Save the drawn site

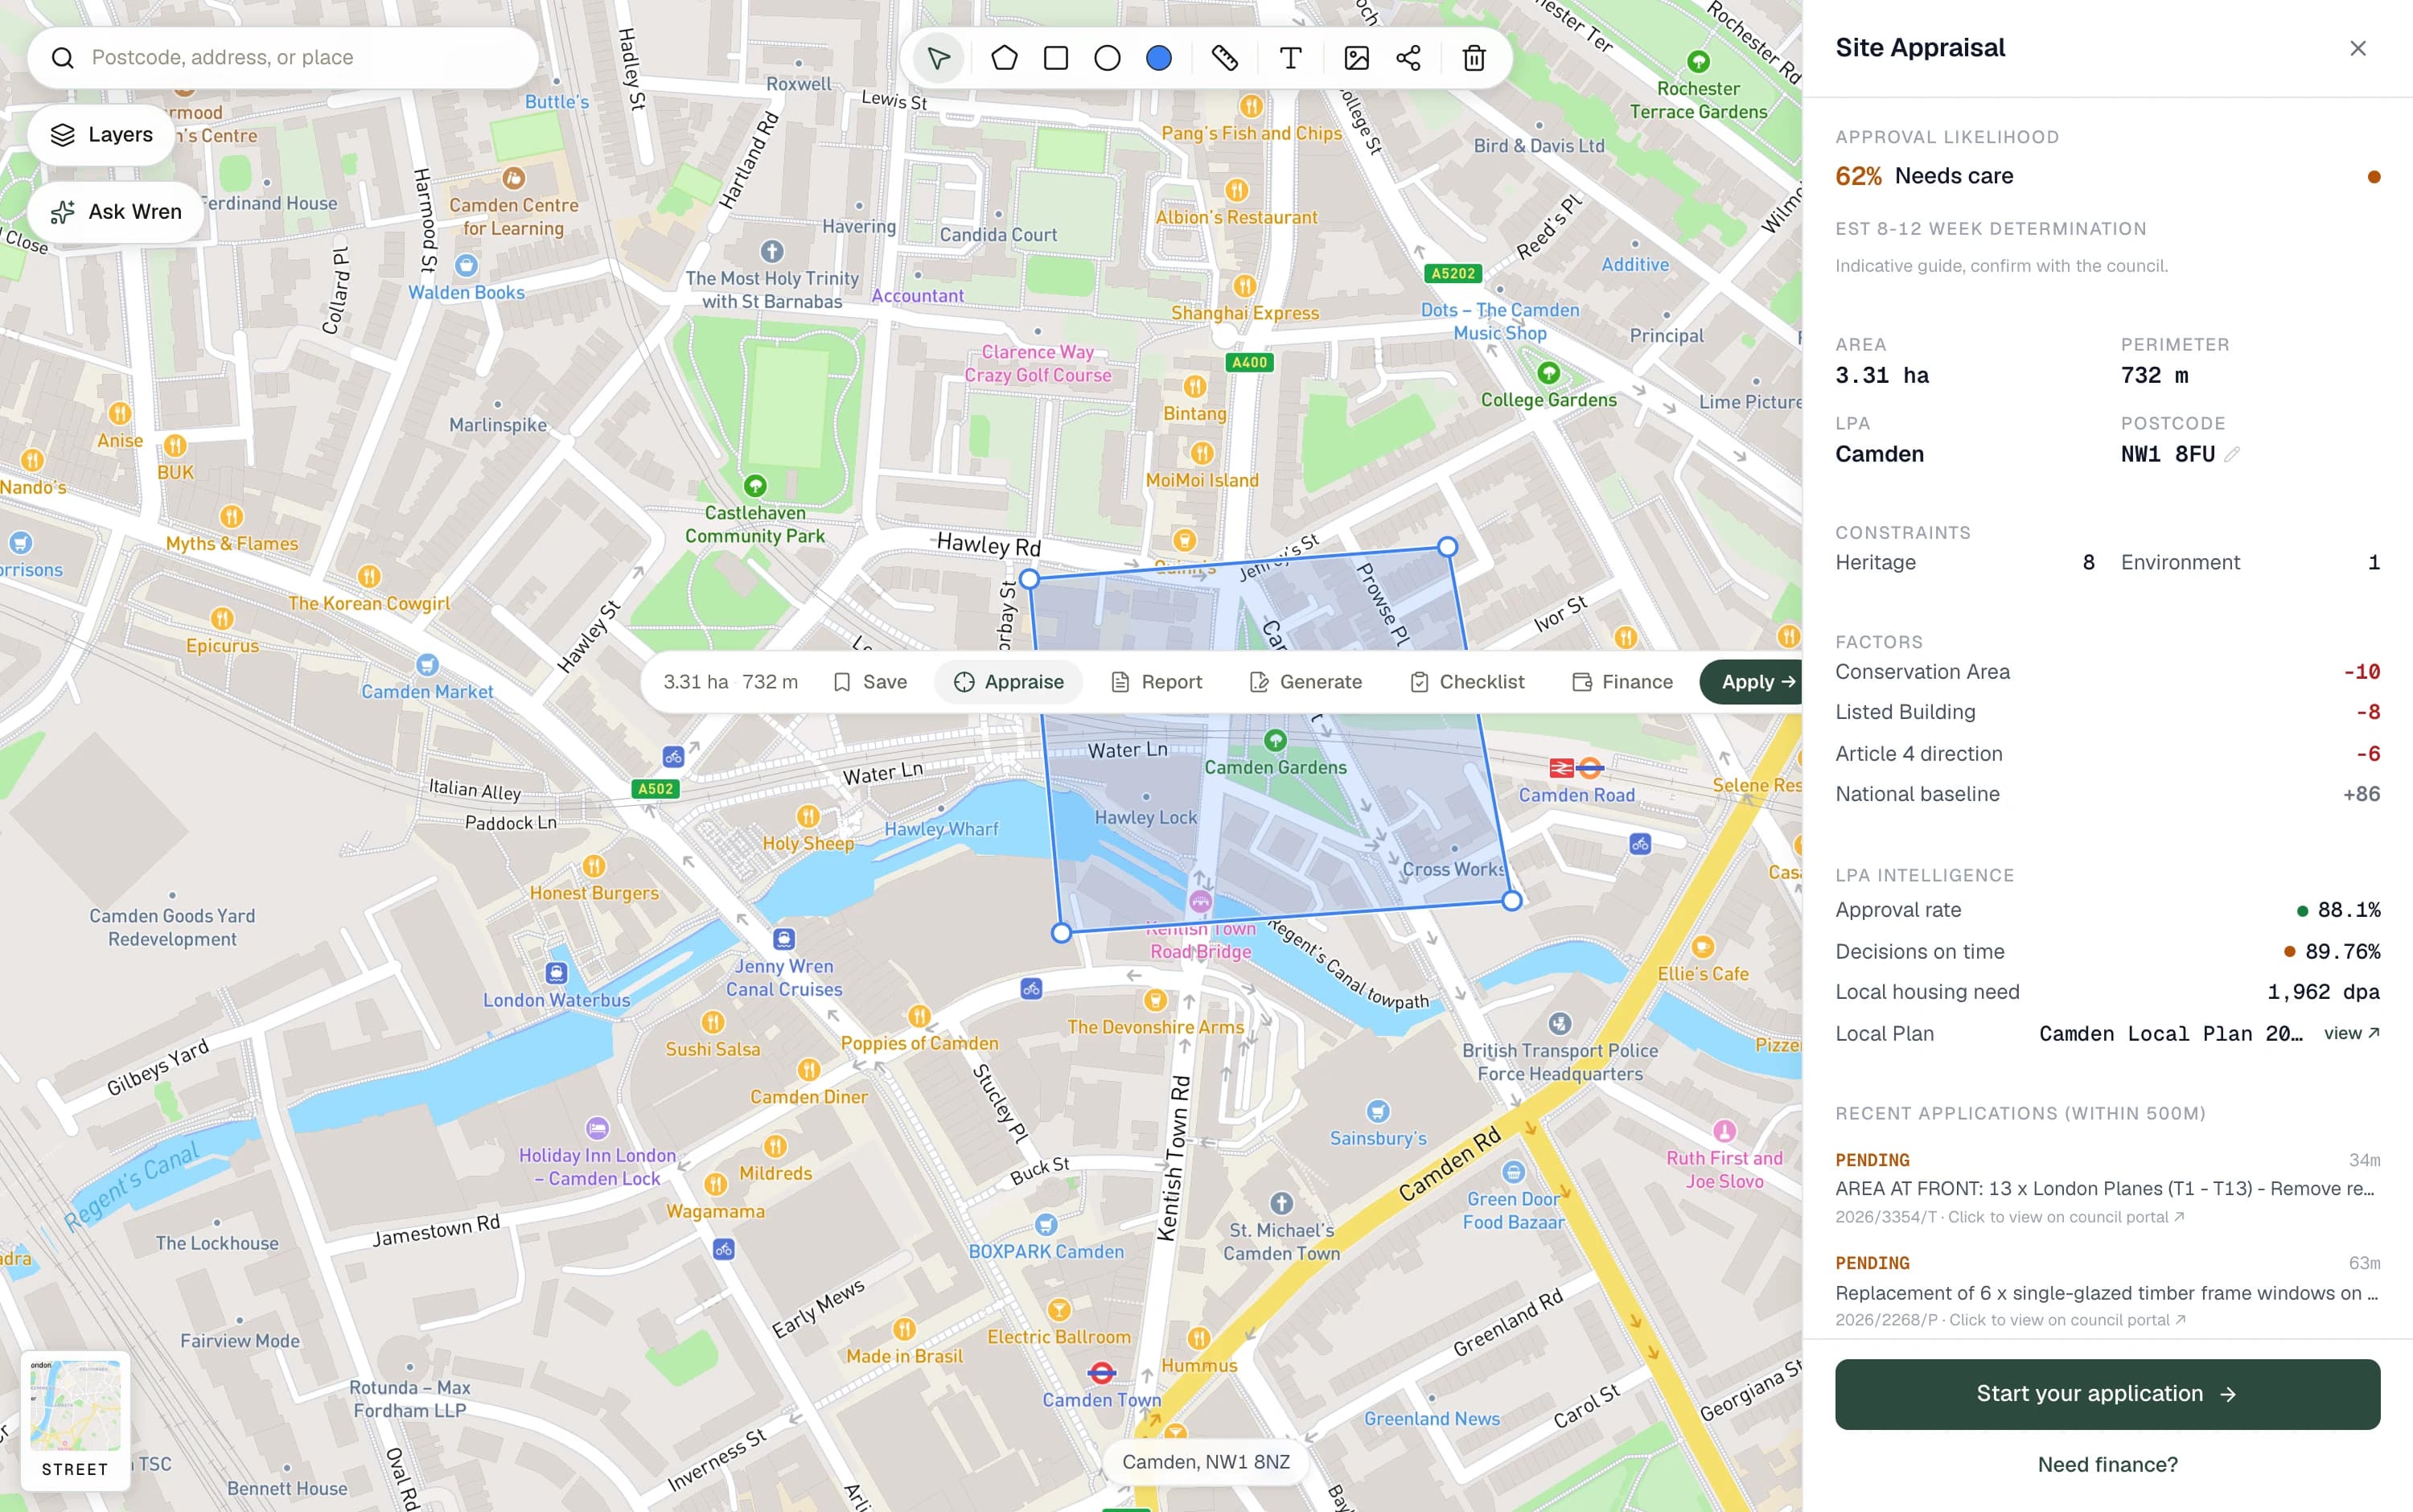(870, 682)
